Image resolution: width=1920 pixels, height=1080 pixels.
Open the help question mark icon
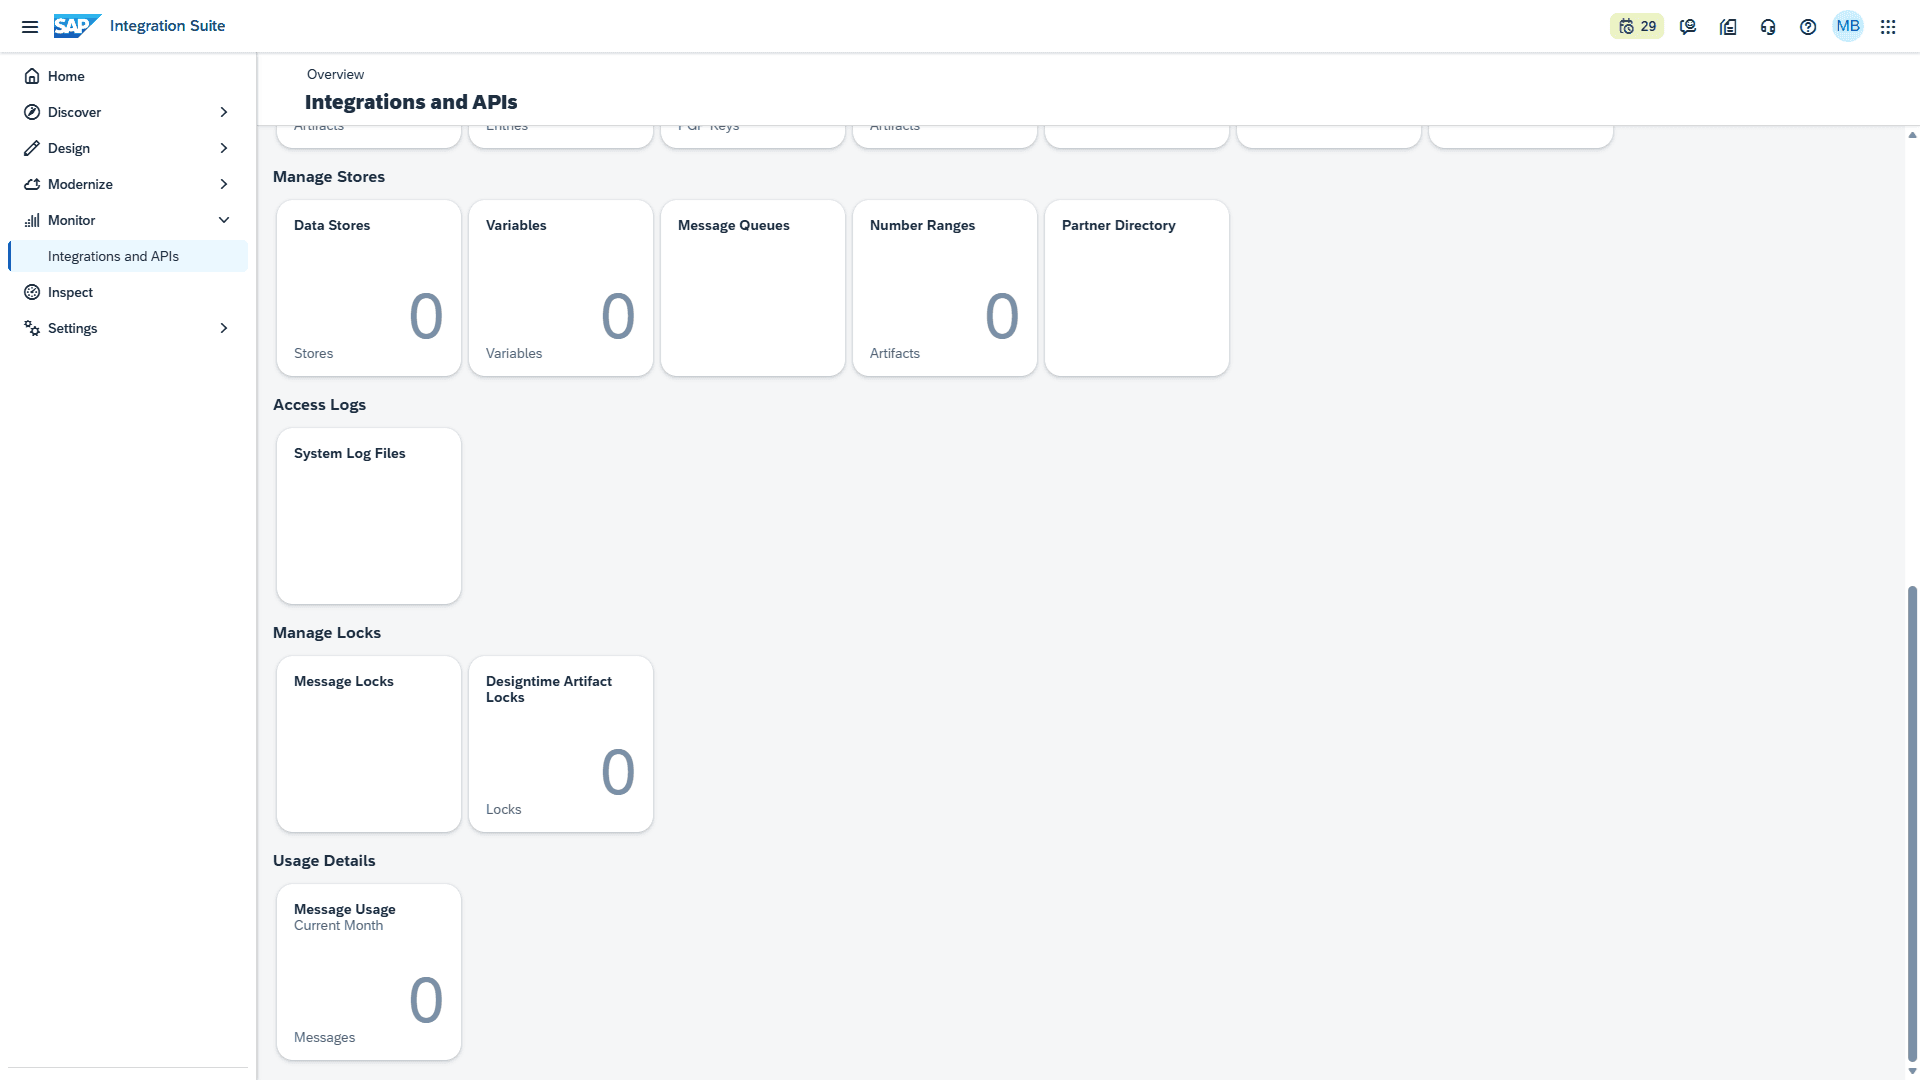(x=1808, y=27)
